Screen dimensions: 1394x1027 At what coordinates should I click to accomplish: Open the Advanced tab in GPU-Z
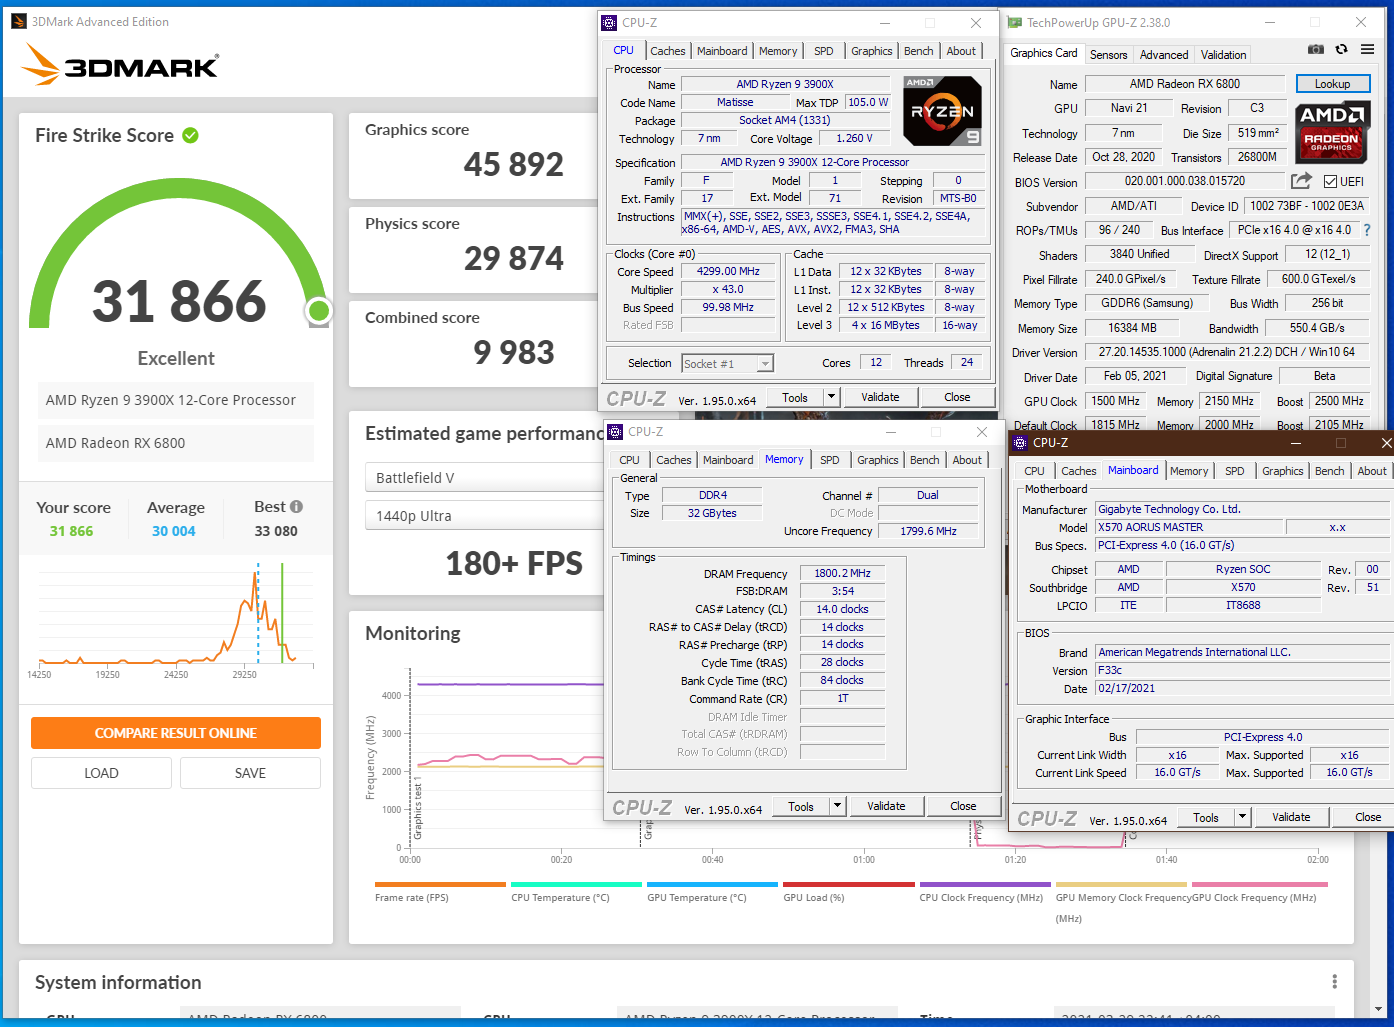click(1164, 55)
